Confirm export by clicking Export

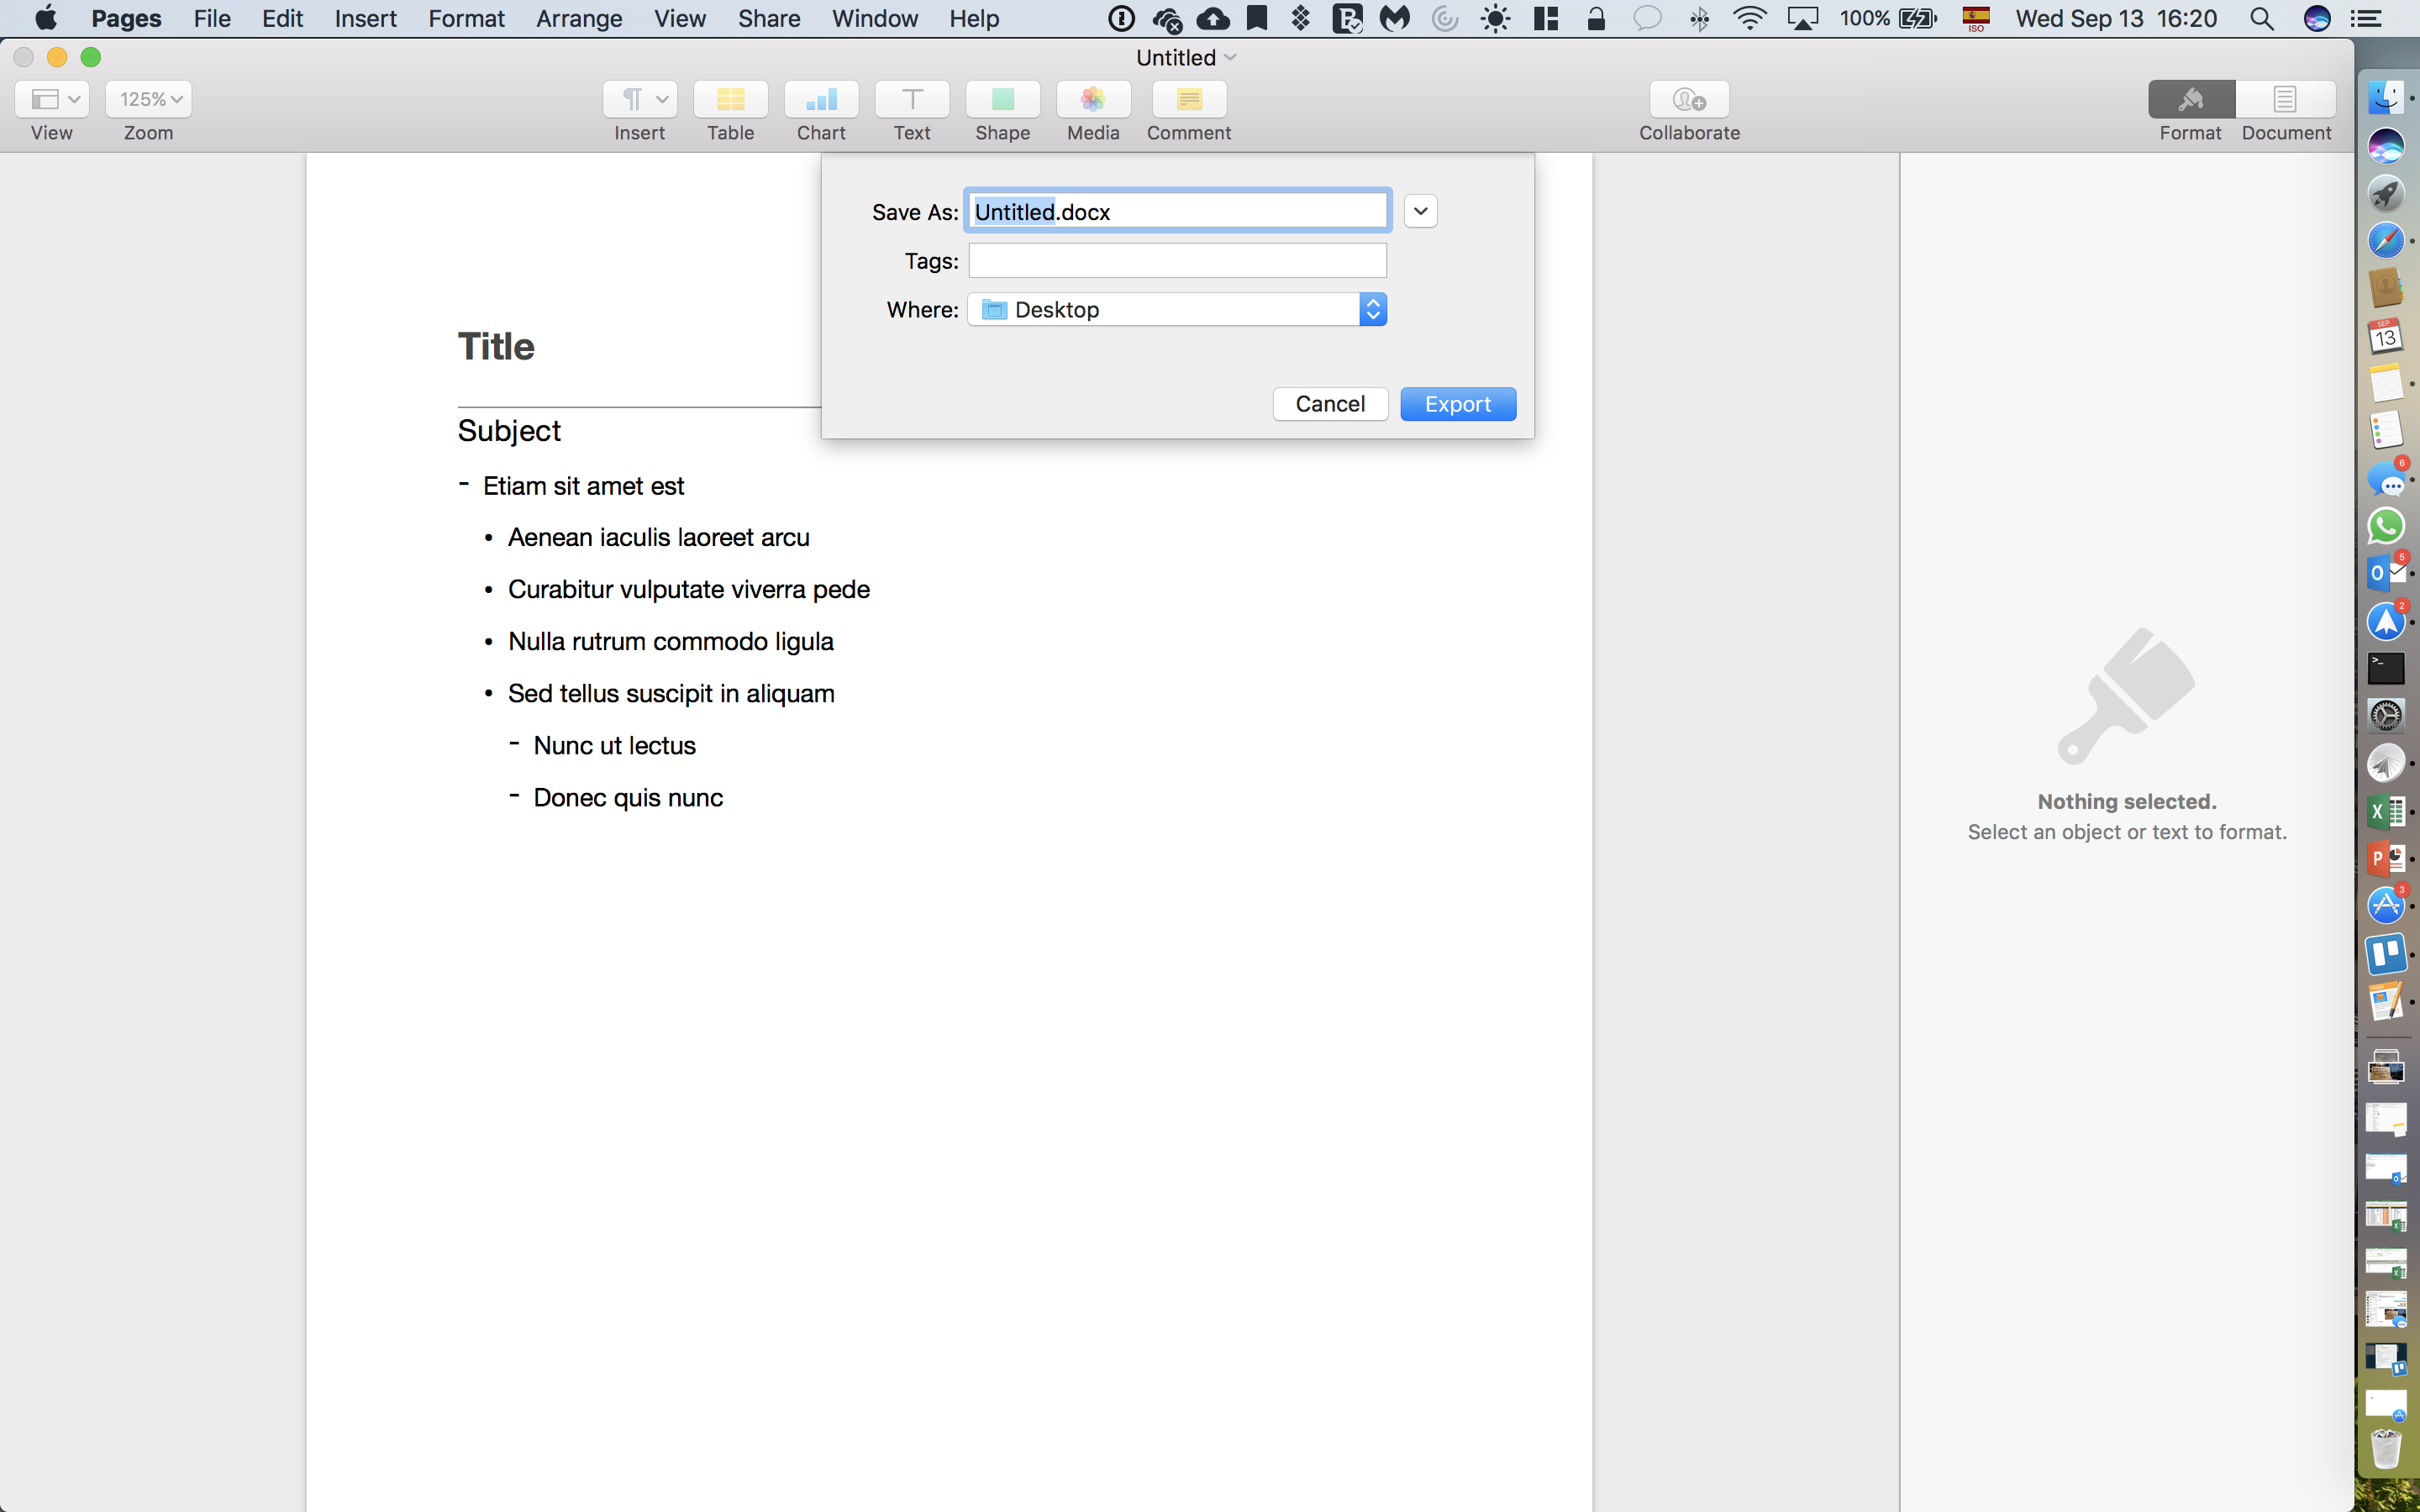click(x=1457, y=403)
